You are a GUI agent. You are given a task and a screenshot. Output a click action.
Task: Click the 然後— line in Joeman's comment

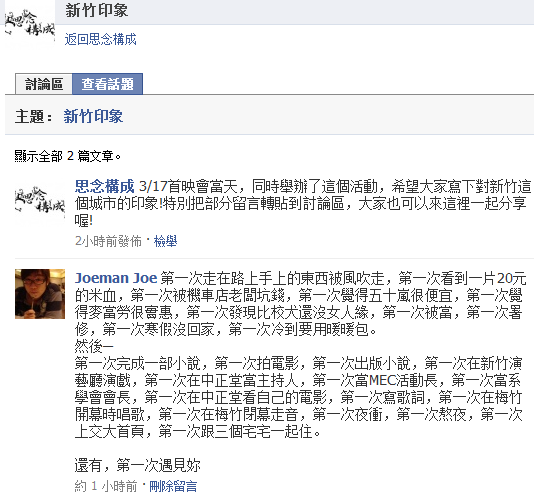click(x=94, y=346)
